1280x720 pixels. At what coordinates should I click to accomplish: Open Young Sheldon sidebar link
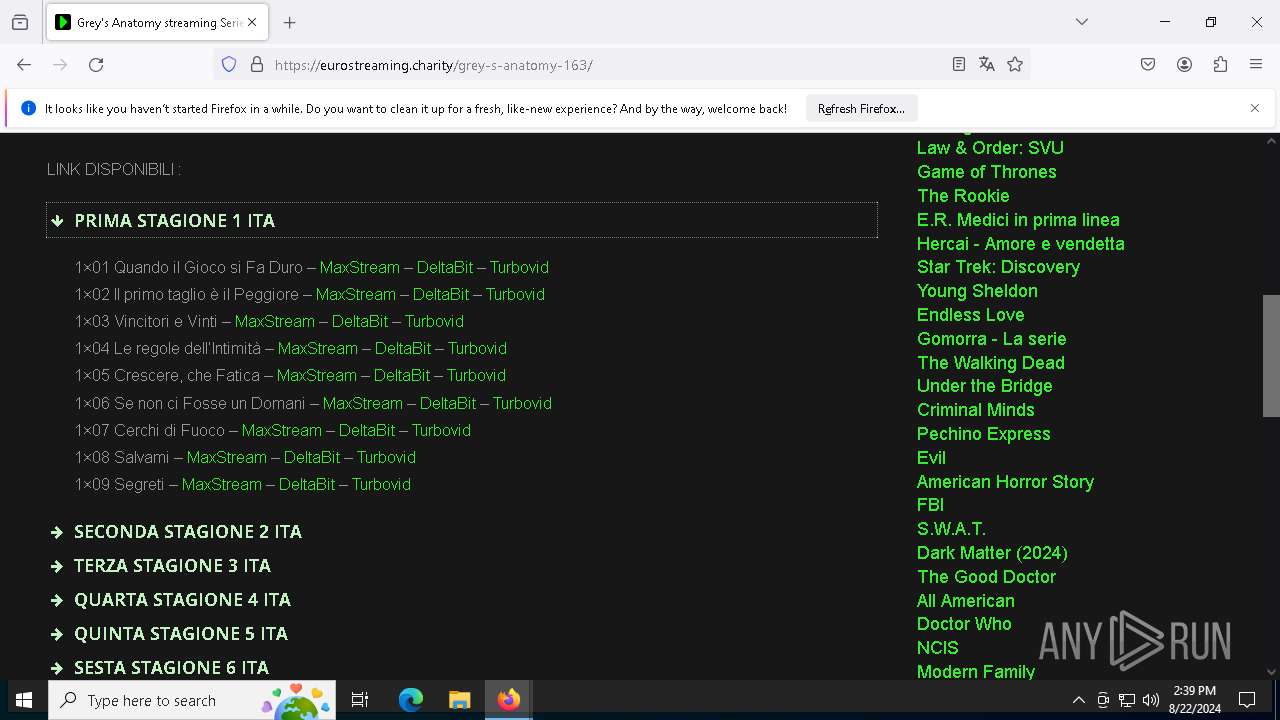(977, 291)
